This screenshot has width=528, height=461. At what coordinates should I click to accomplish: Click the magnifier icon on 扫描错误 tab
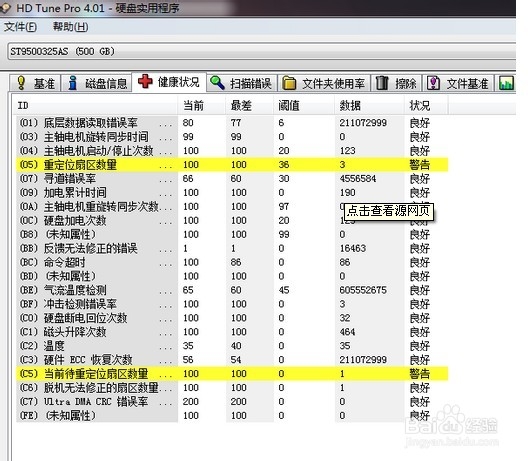point(218,83)
